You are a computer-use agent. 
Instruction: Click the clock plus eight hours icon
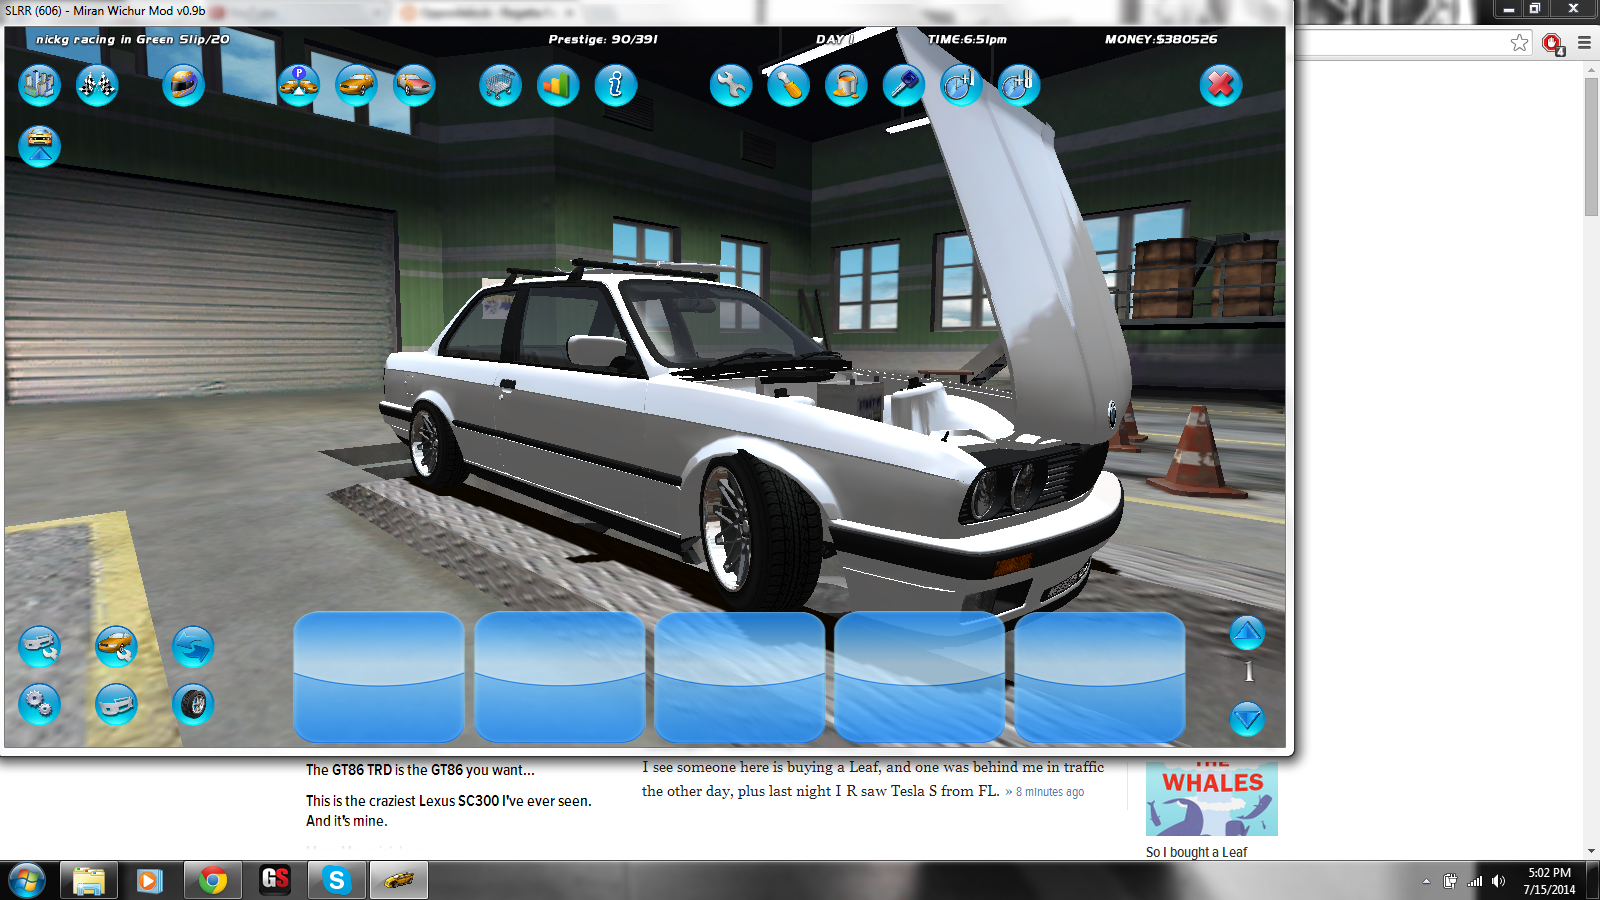click(x=1019, y=85)
